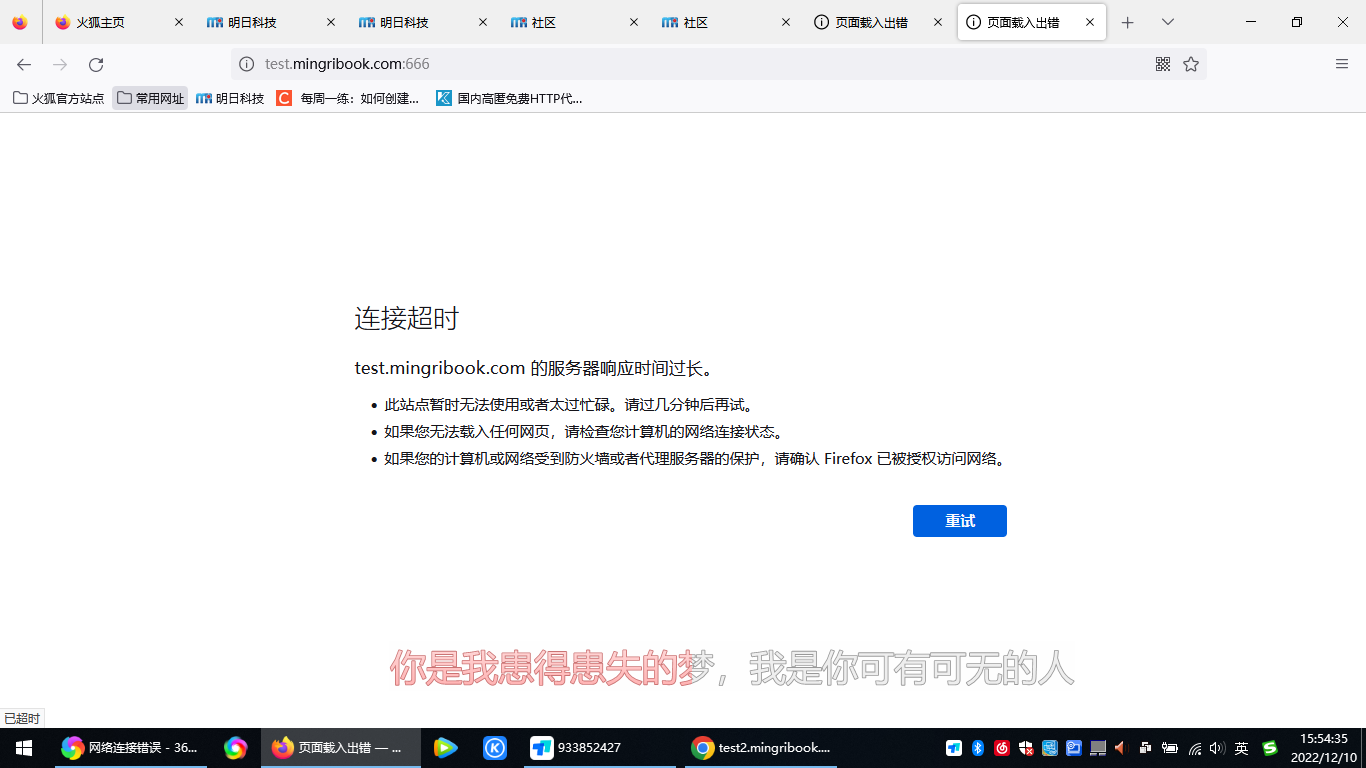Click the 已超时 status text

pyautogui.click(x=22, y=719)
